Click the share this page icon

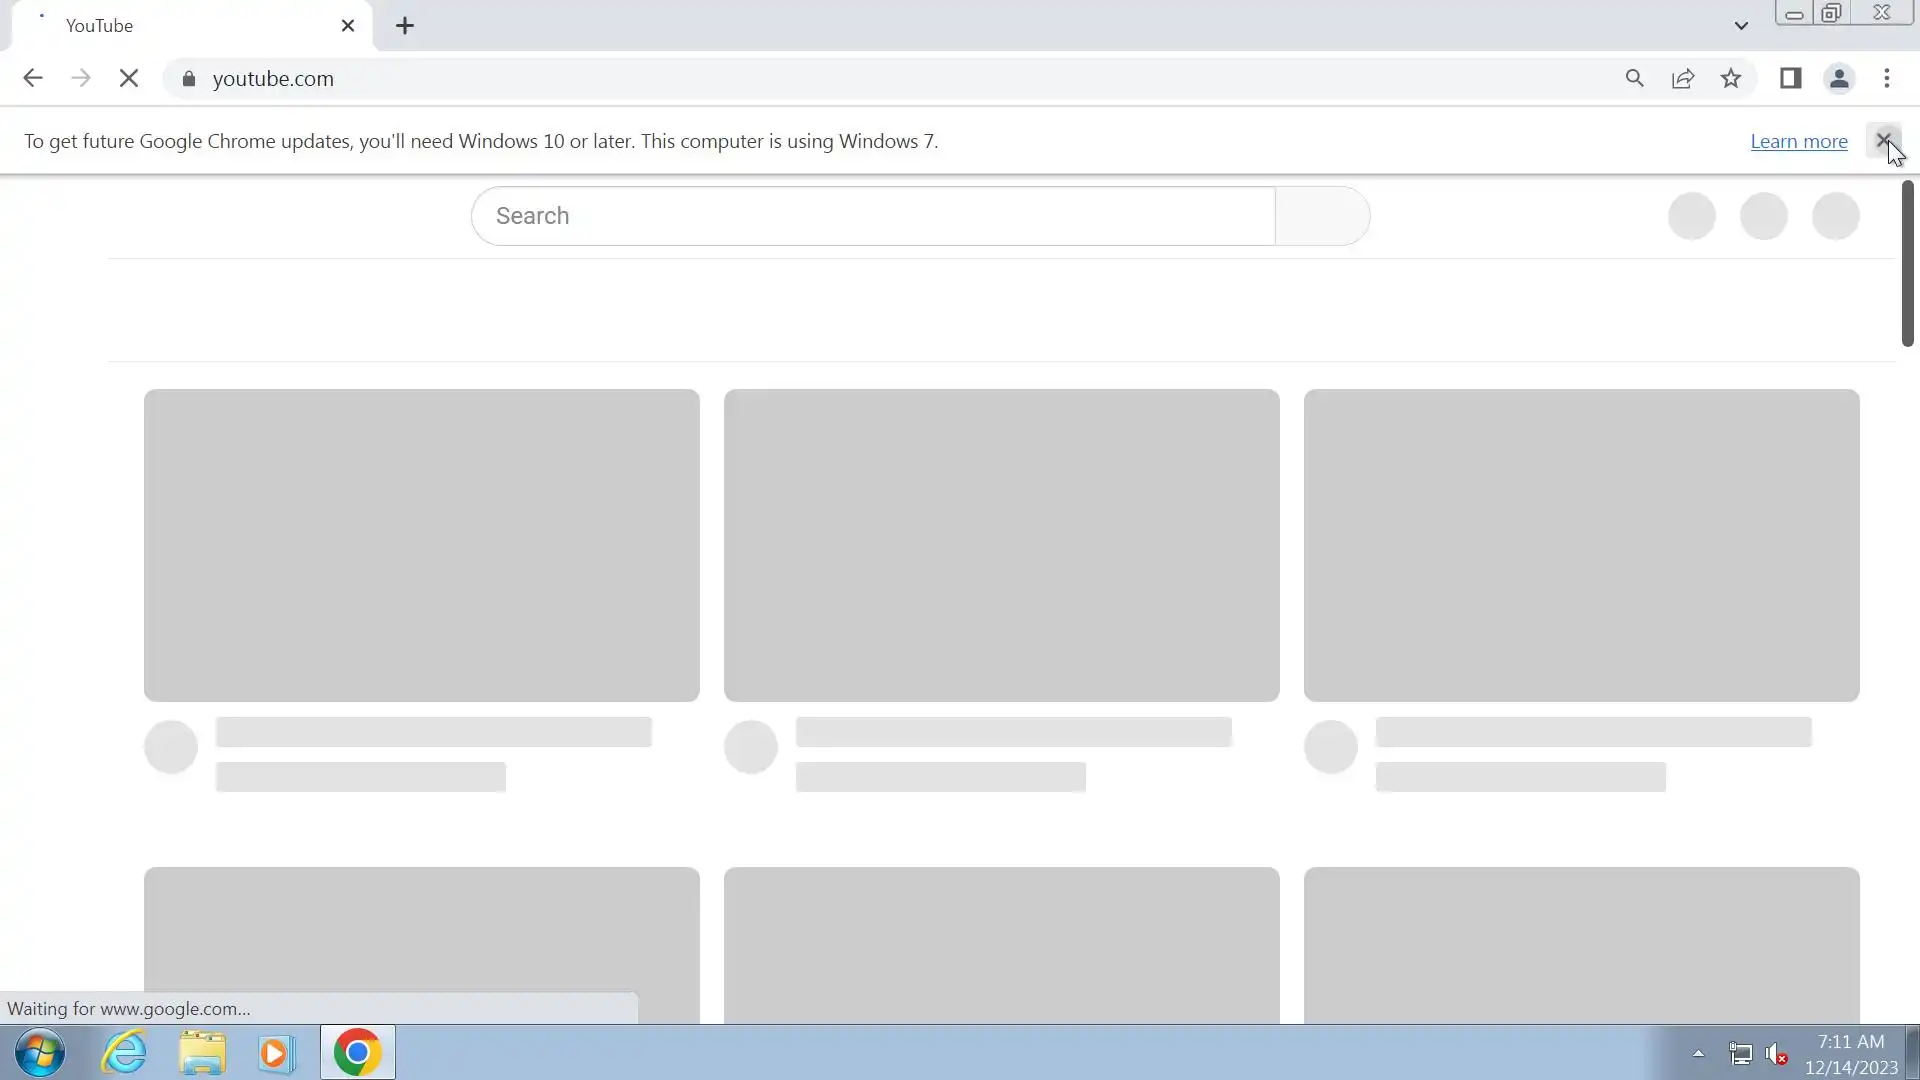point(1683,79)
